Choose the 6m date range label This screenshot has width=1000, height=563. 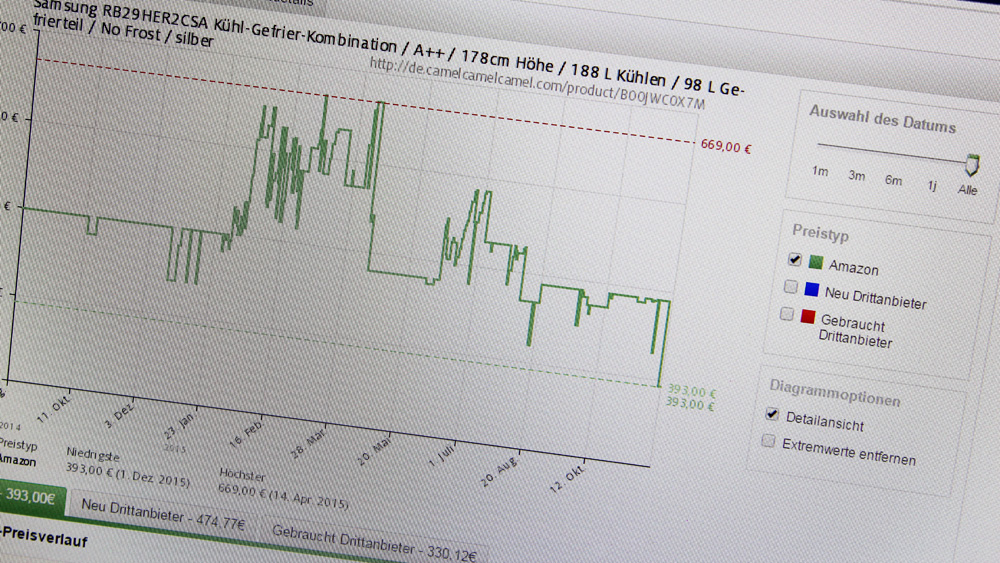(x=893, y=181)
